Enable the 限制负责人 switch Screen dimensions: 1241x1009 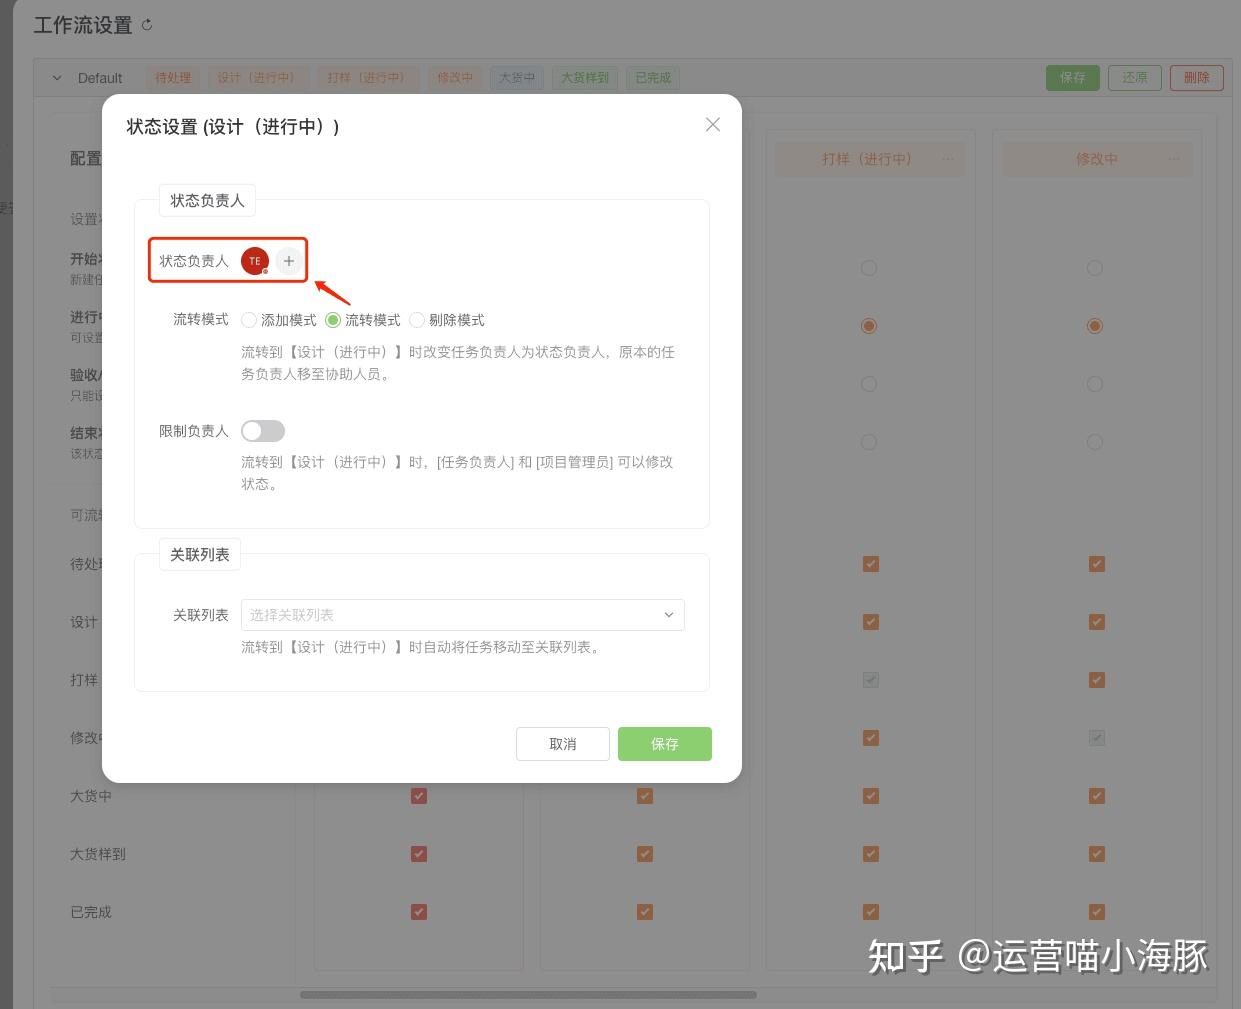263,430
